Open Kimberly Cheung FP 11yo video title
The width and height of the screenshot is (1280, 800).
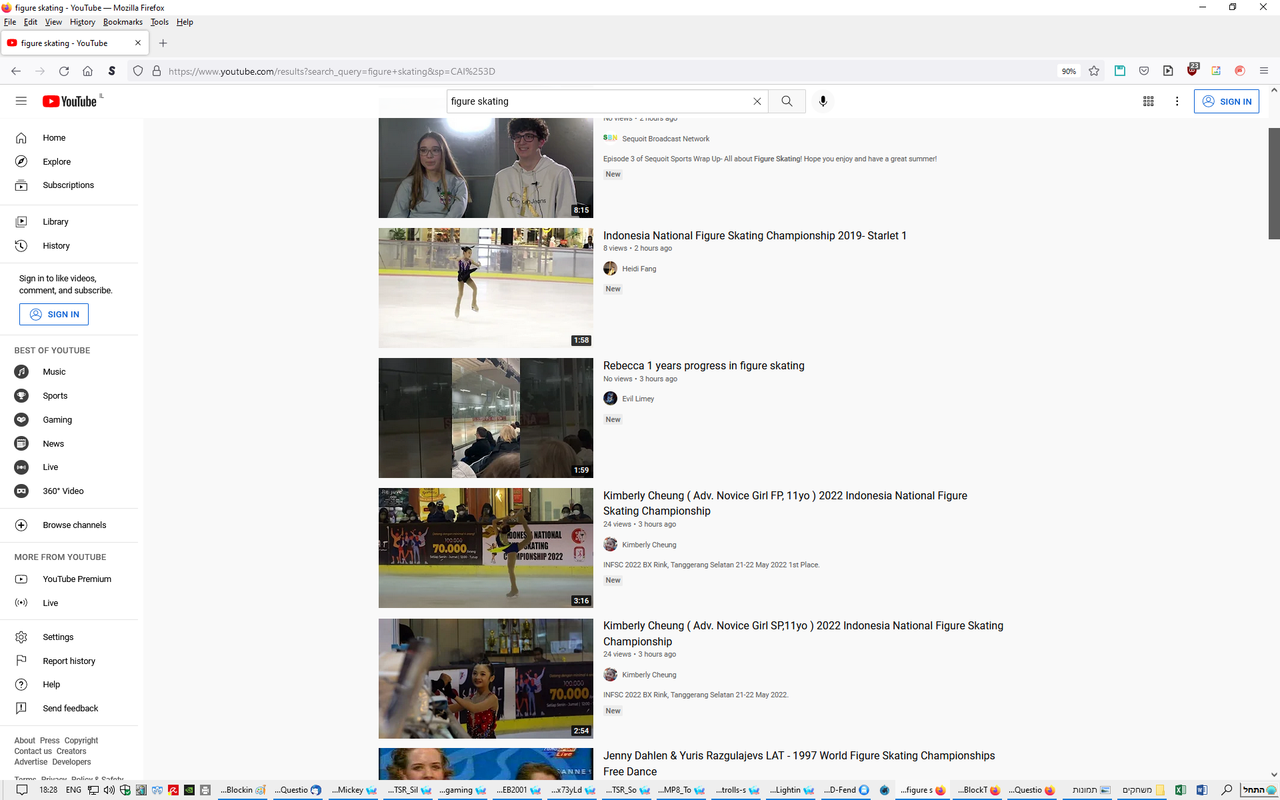click(x=785, y=503)
